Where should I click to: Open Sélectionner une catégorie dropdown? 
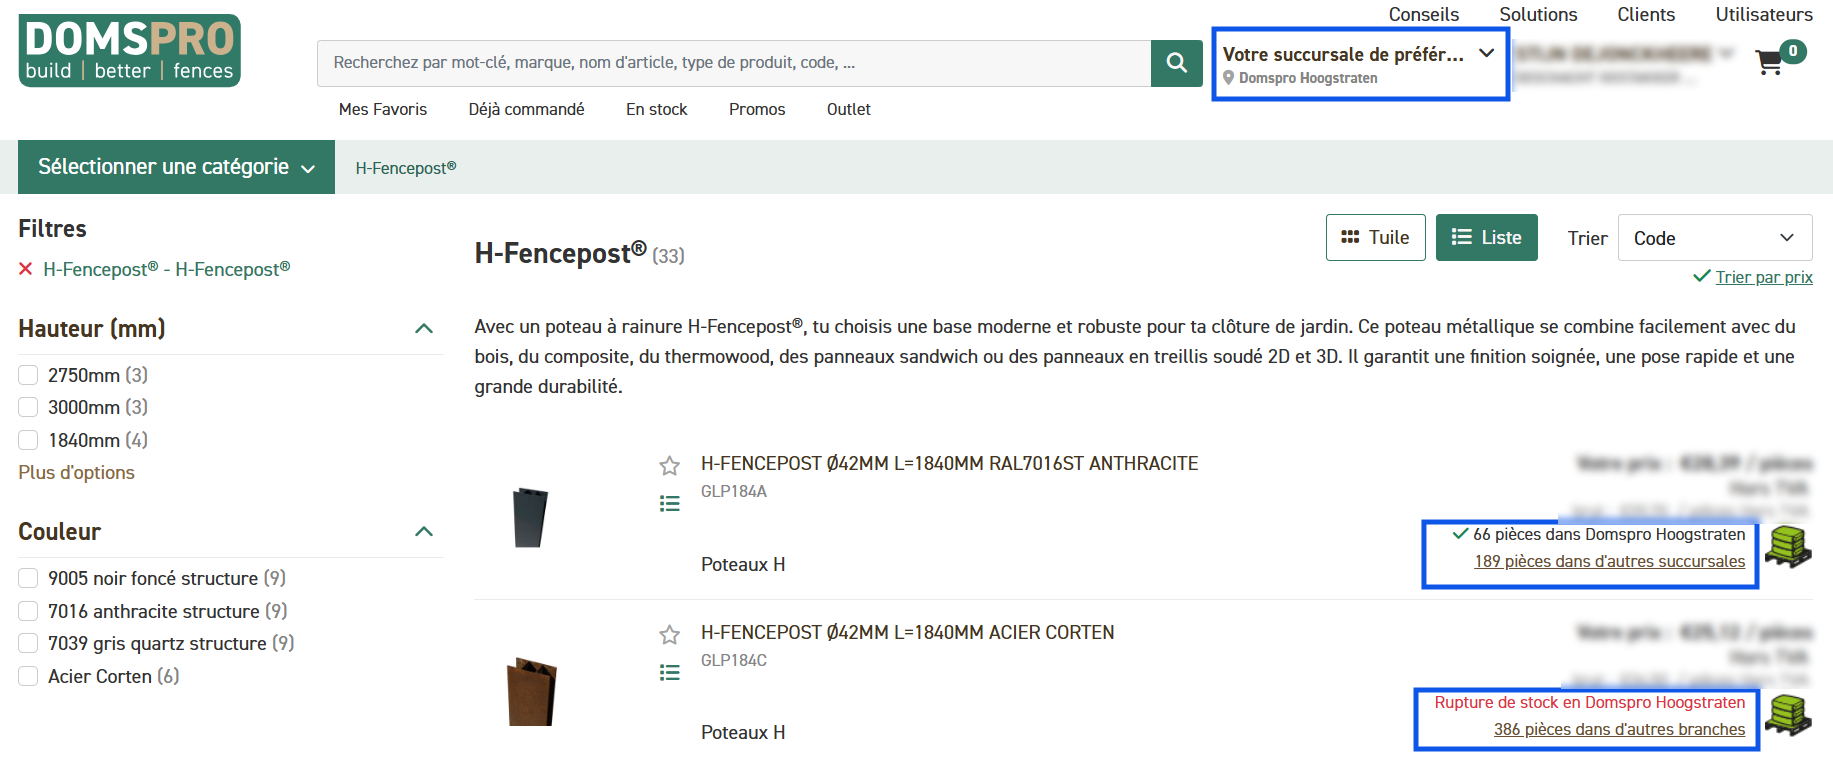[176, 167]
